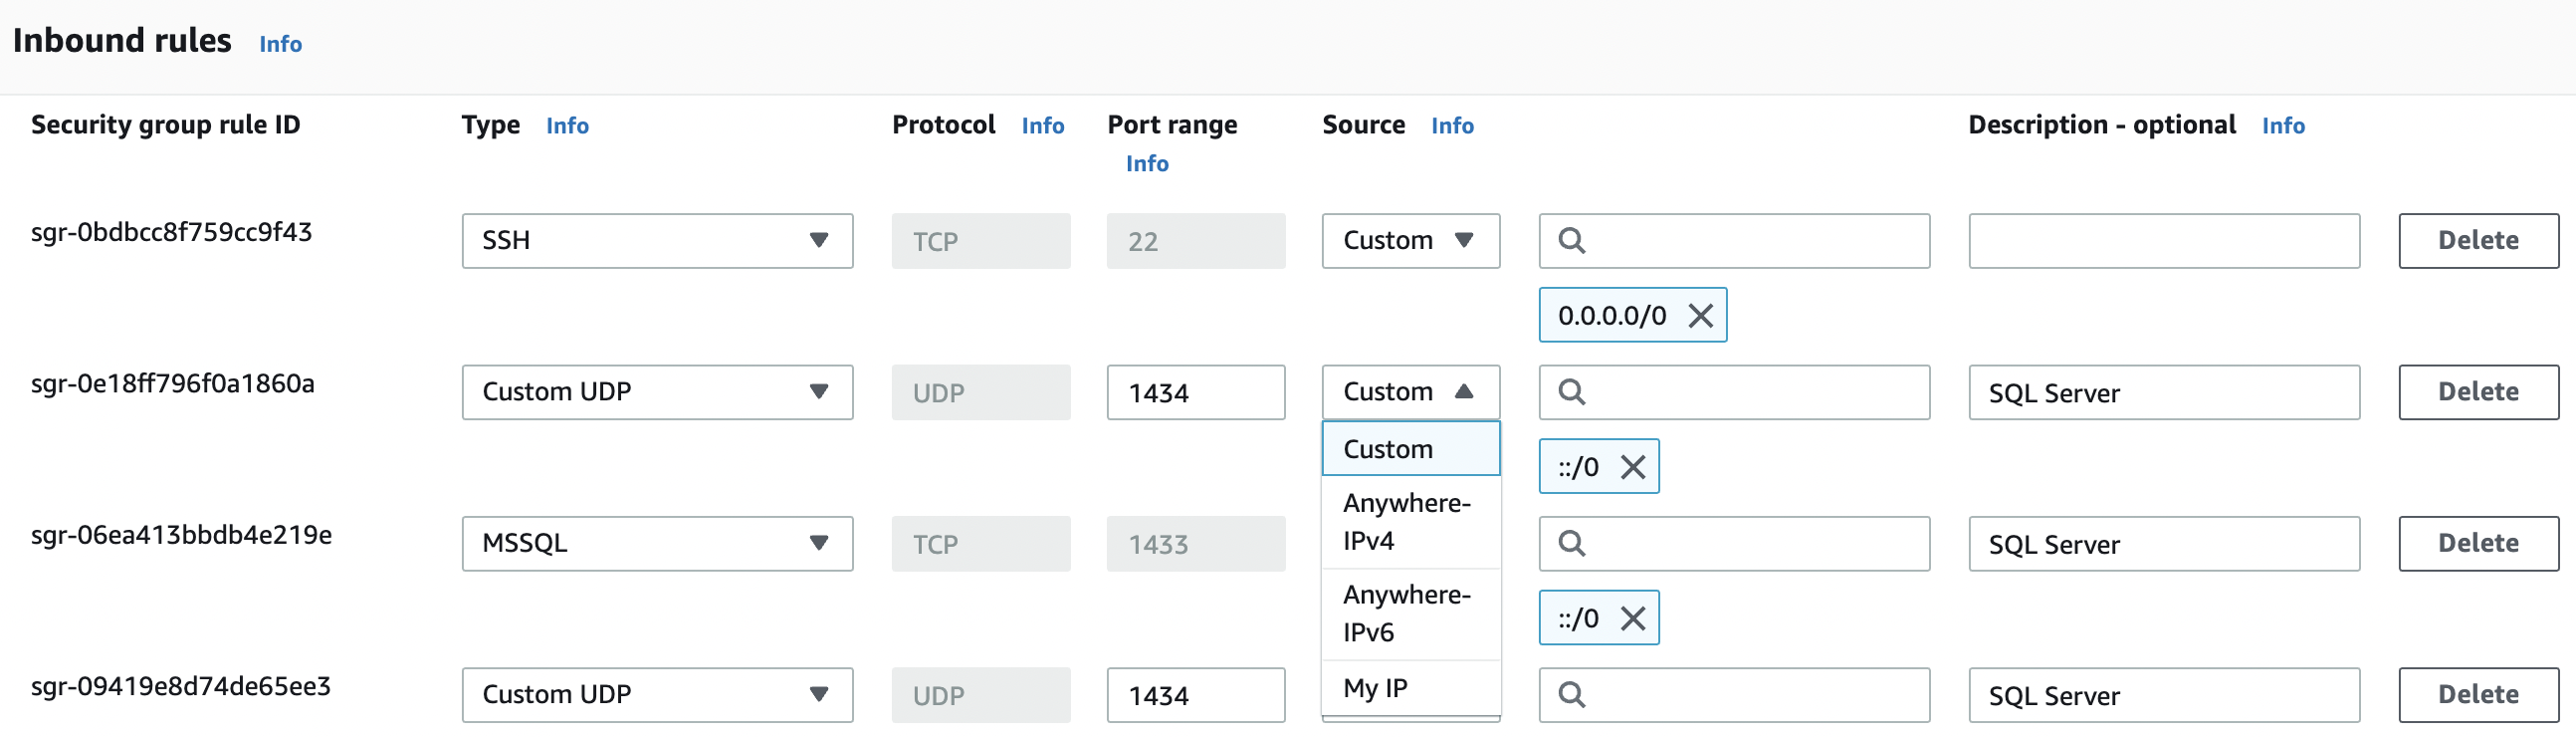This screenshot has width=2576, height=737.
Task: Open Custom source dropdown for SSH rule
Action: (x=1410, y=241)
